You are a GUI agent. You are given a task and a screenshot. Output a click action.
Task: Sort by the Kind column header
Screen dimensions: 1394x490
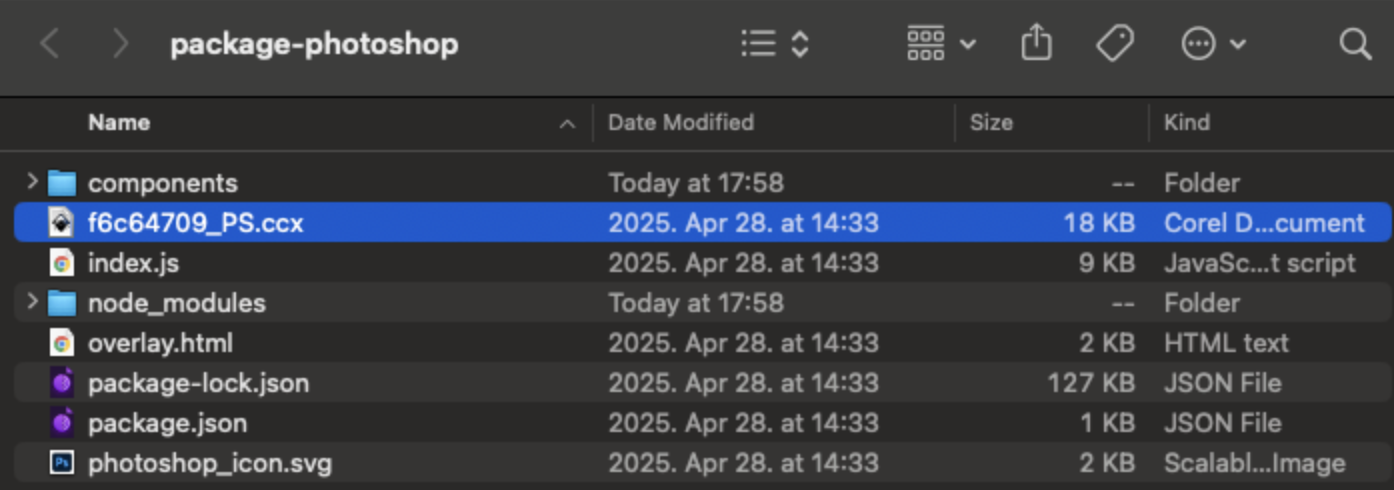[1187, 123]
